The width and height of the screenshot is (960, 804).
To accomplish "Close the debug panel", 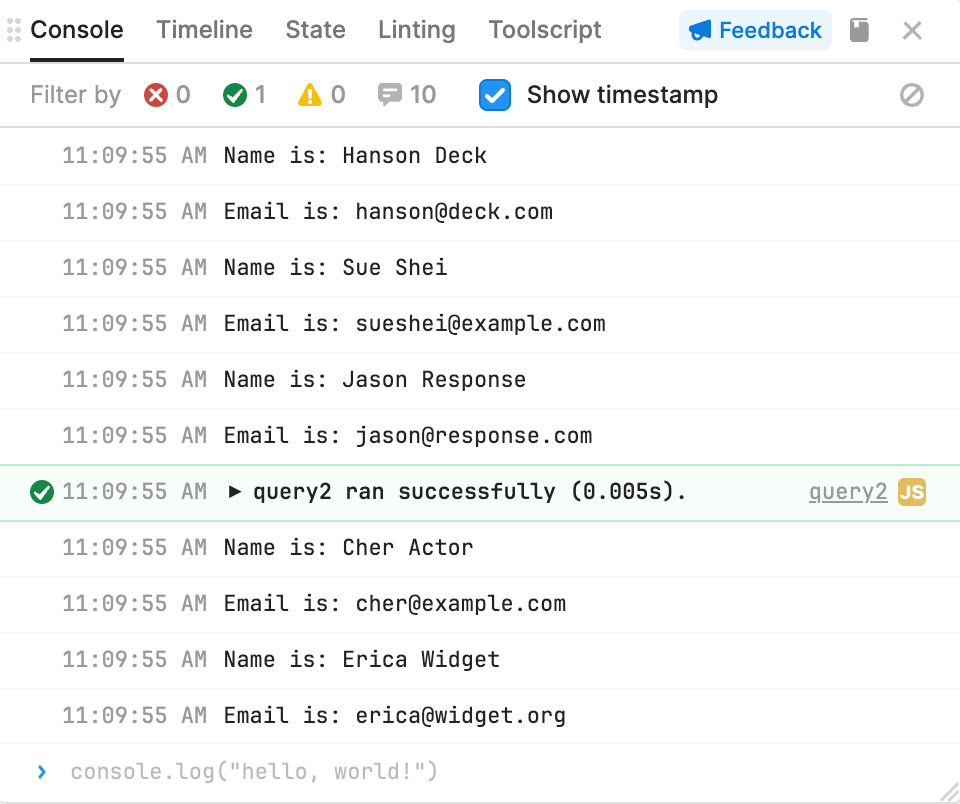I will [912, 30].
